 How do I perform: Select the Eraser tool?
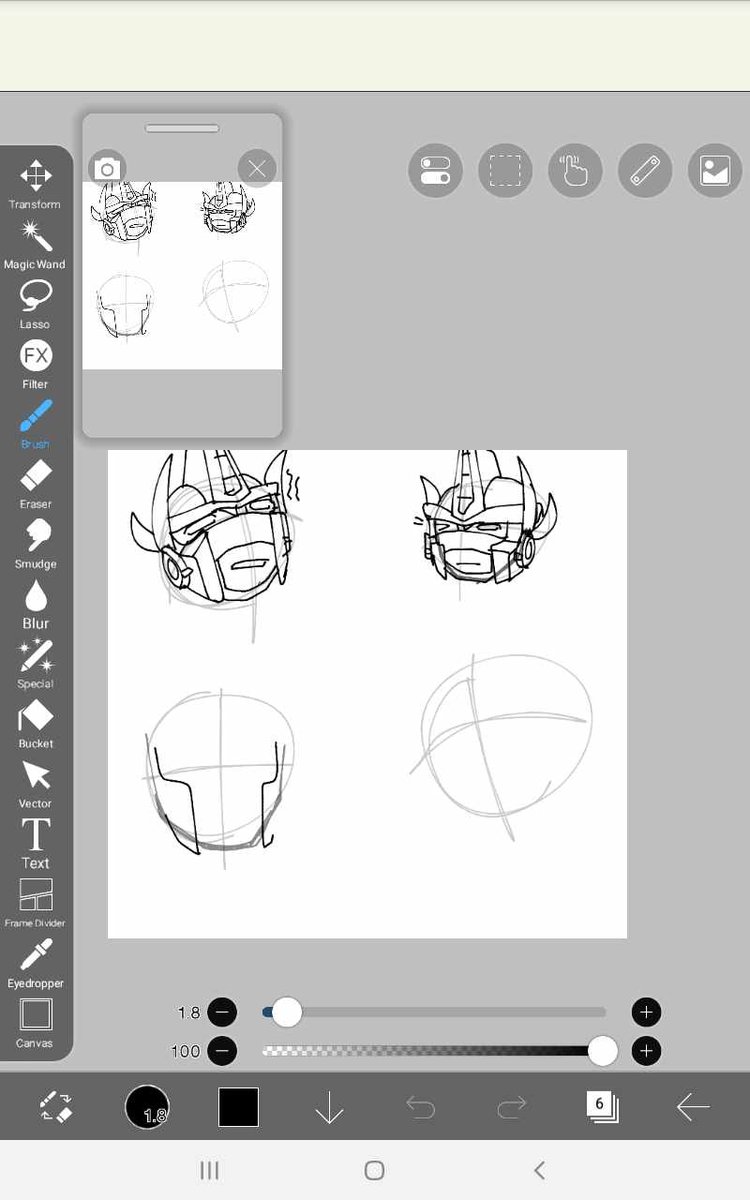[35, 484]
